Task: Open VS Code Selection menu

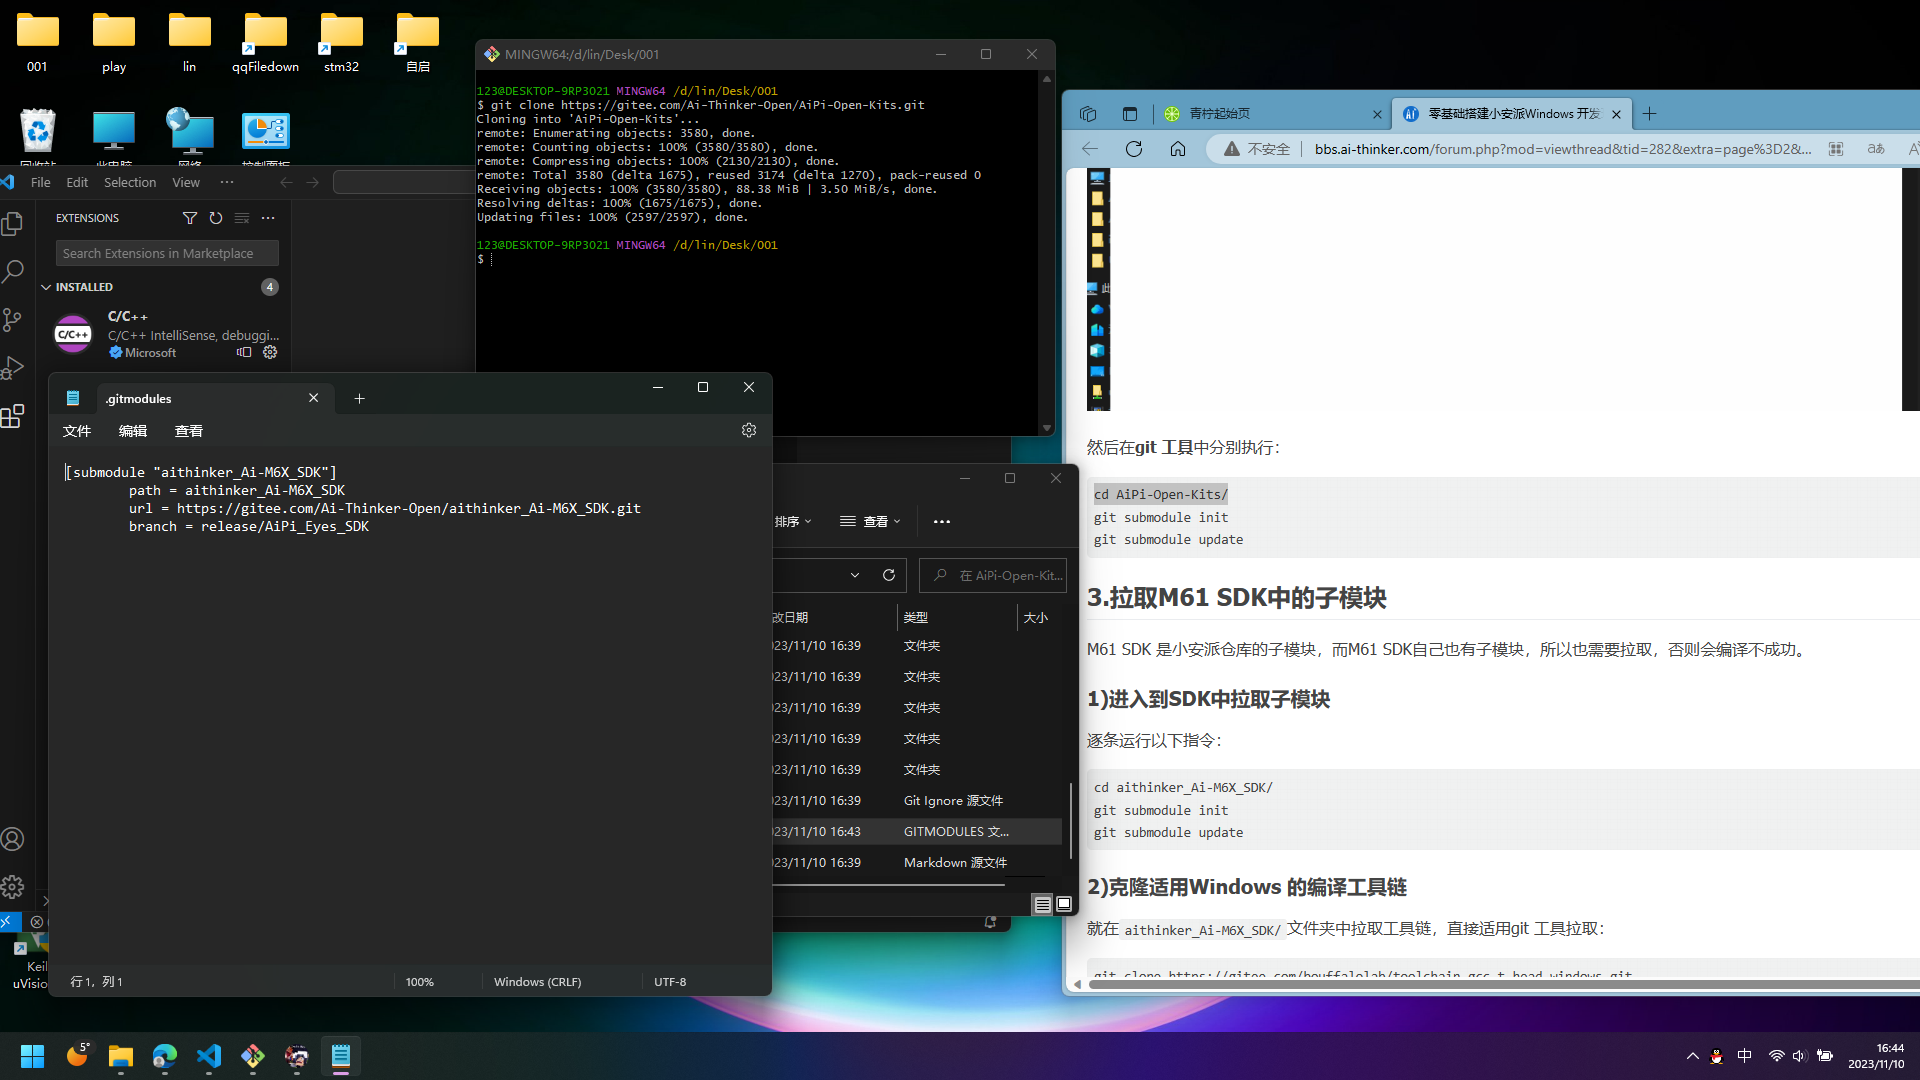Action: pos(130,182)
